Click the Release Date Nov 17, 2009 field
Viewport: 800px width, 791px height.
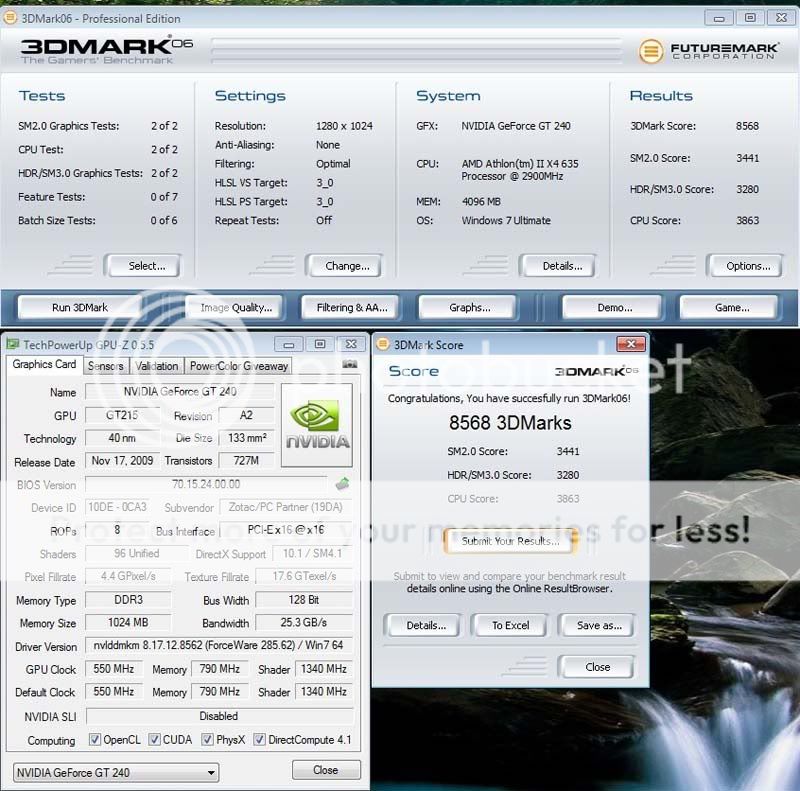tap(122, 461)
